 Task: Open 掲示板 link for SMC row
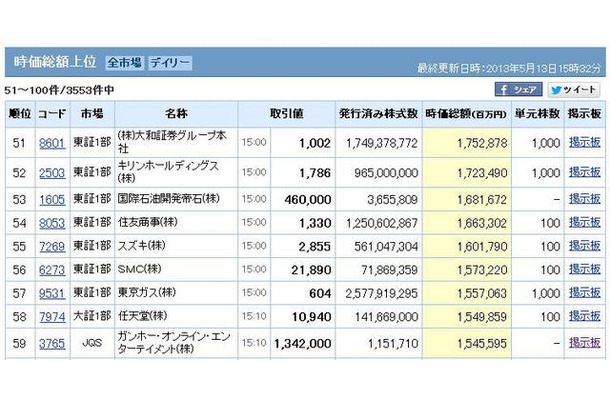coord(585,269)
